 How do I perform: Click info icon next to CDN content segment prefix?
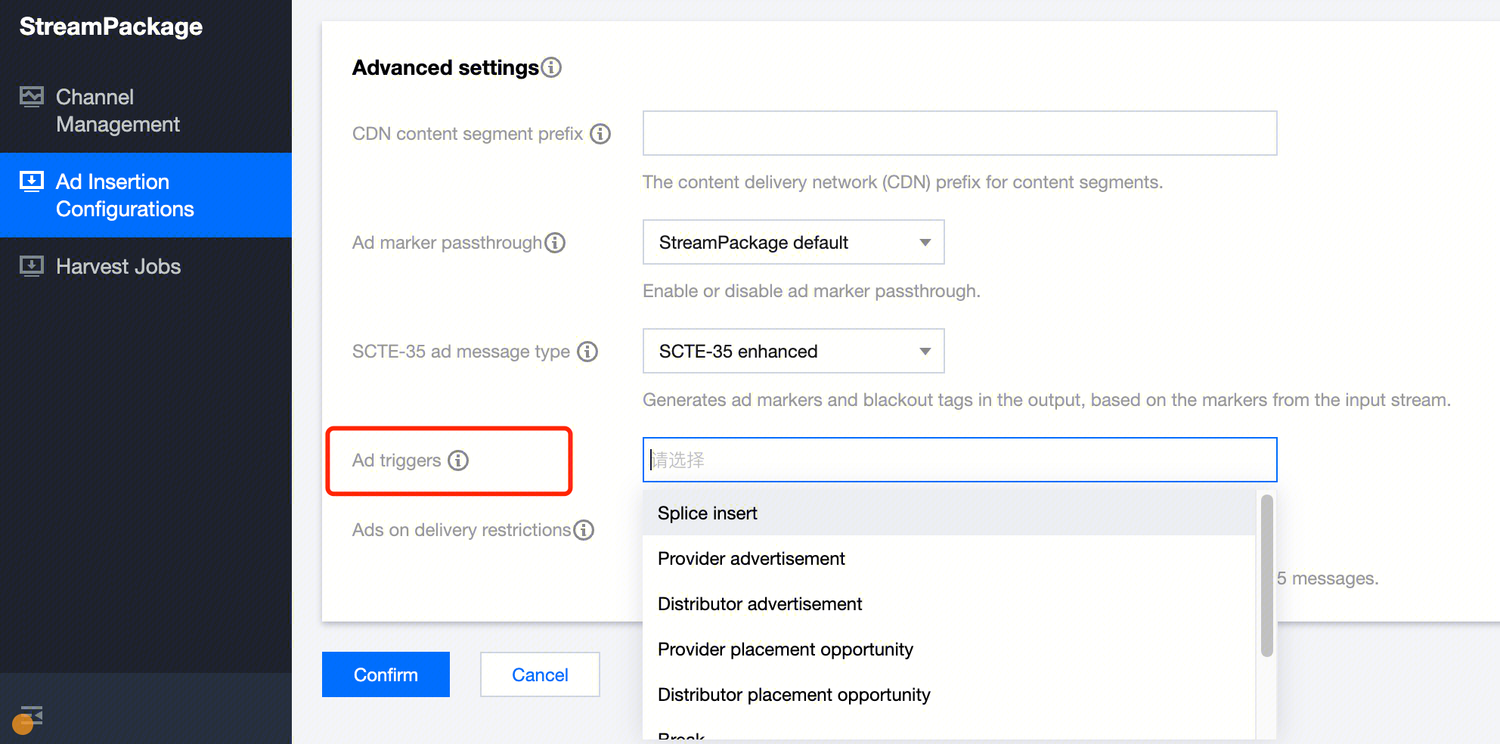click(x=600, y=134)
